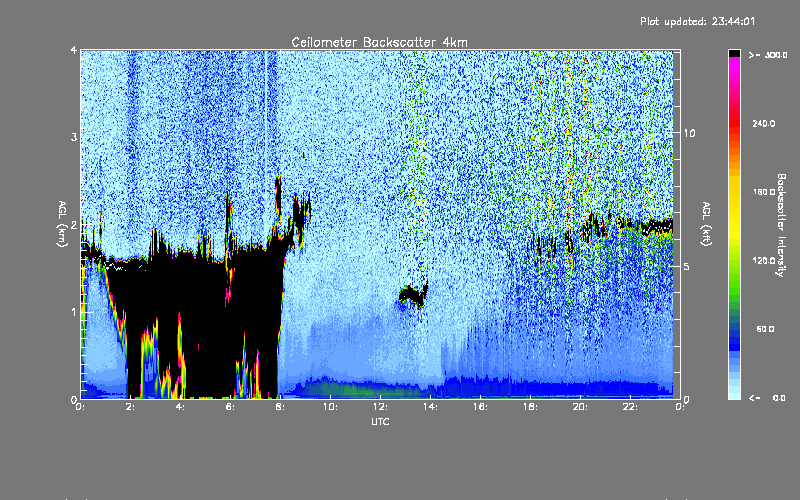Click the '14:' UTC tick label

[x=430, y=407]
